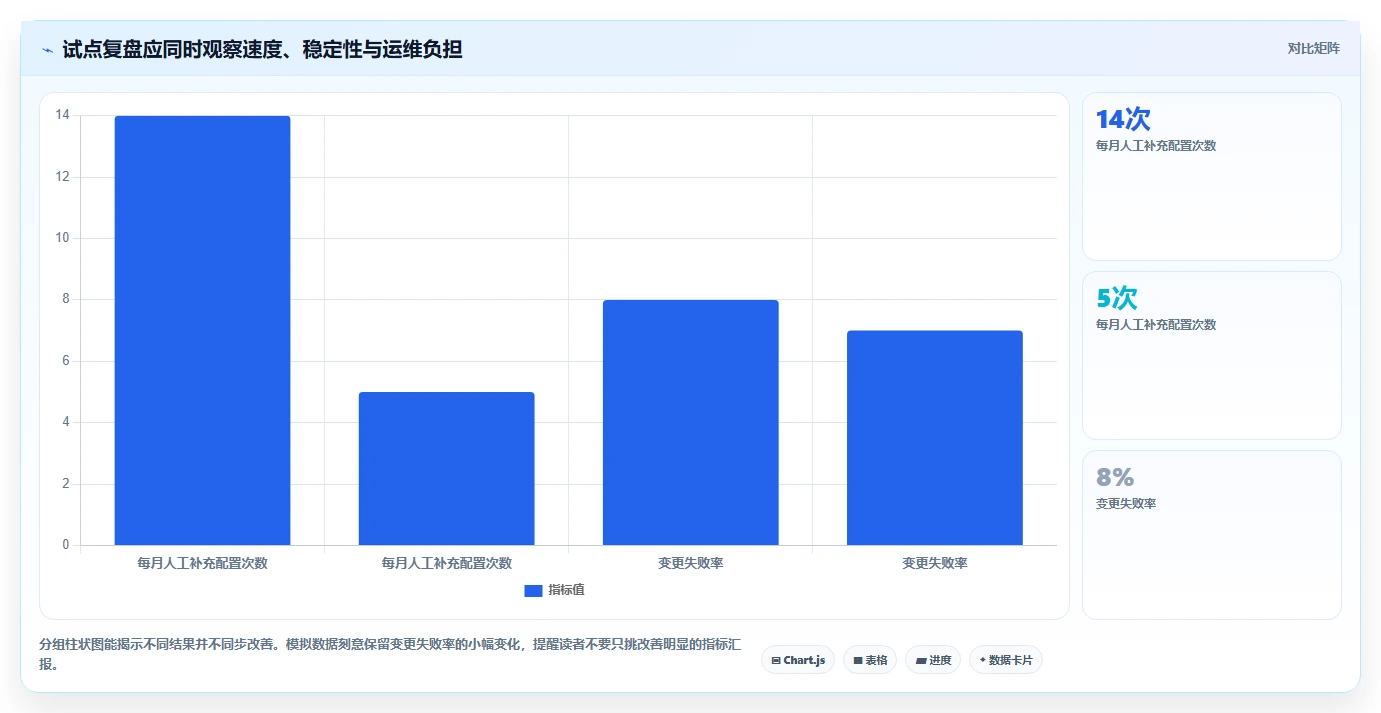This screenshot has height=713, width=1381.
Task: Click the y-axis tick label 12
Action: tap(63, 177)
